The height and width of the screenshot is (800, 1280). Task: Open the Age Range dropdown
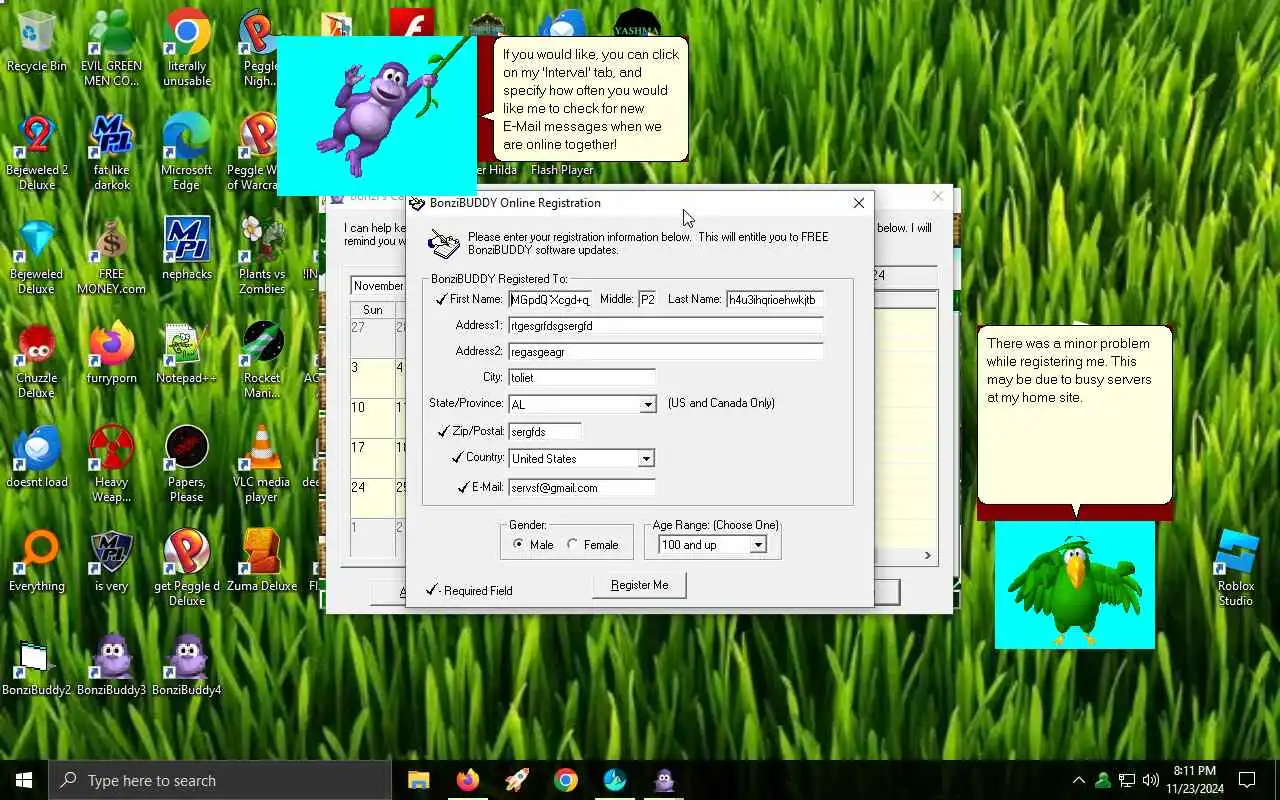(x=758, y=545)
